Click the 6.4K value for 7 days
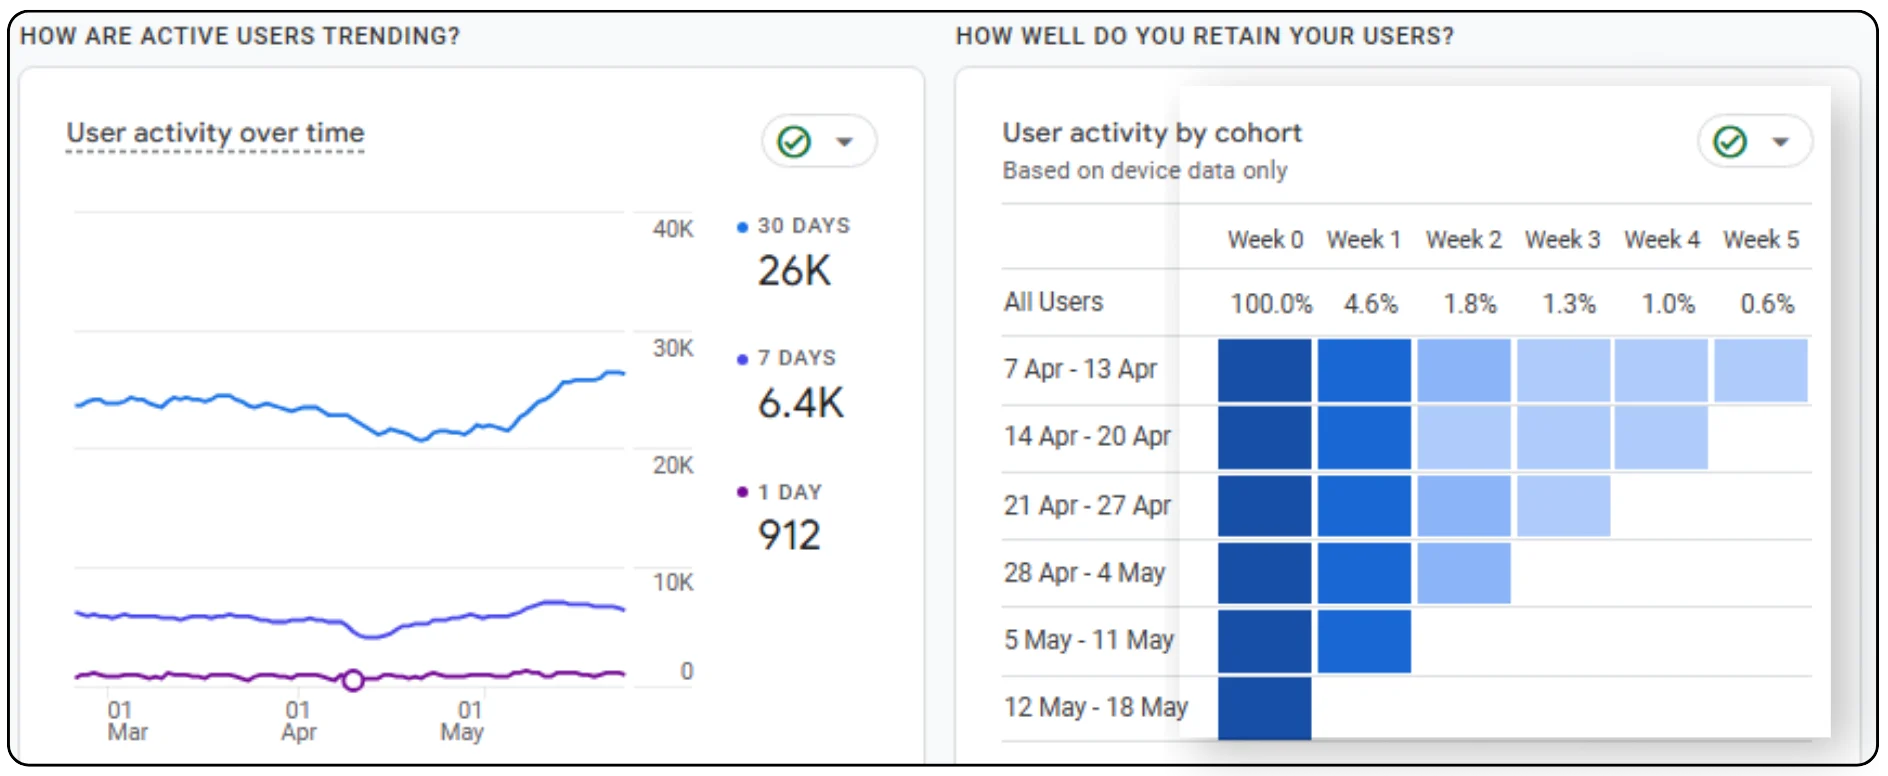Screen dimensions: 1888x776 point(800,403)
